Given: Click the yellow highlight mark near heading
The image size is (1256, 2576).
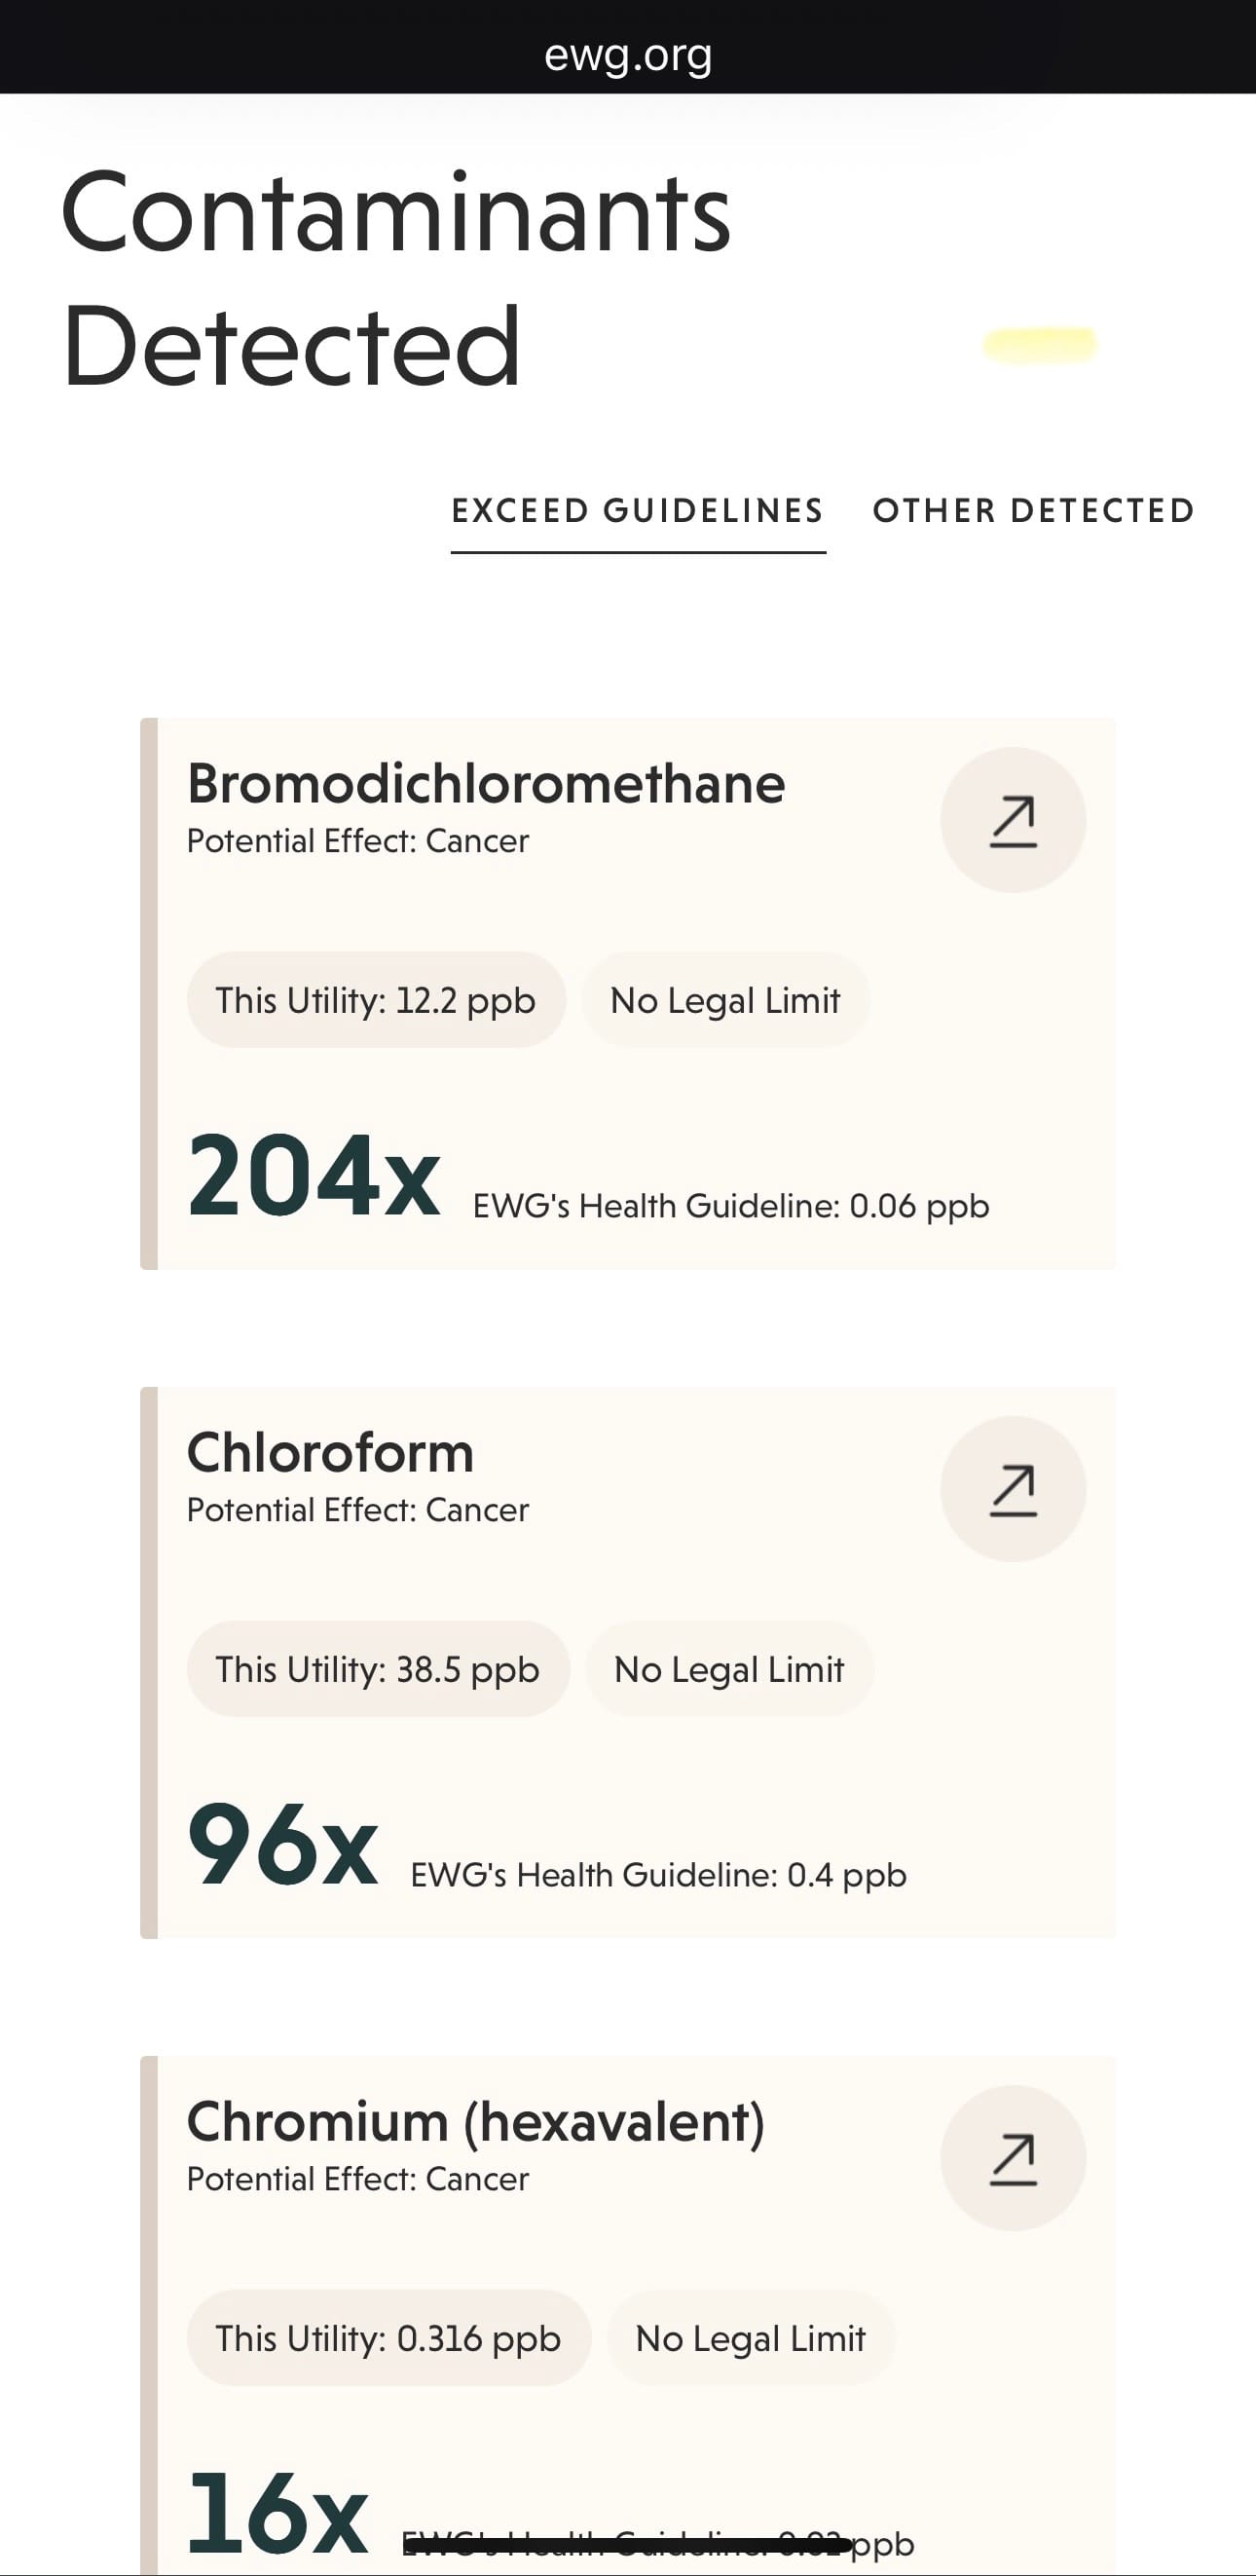Looking at the screenshot, I should tap(1040, 345).
